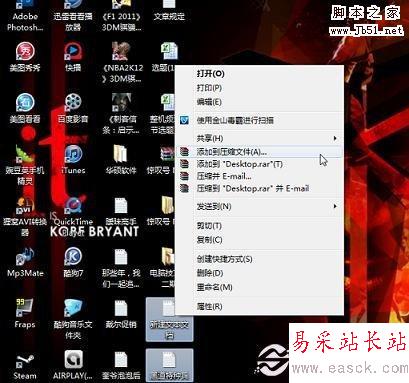Choose 编辑(E) in the context menu
409x383 pixels.
(259, 102)
